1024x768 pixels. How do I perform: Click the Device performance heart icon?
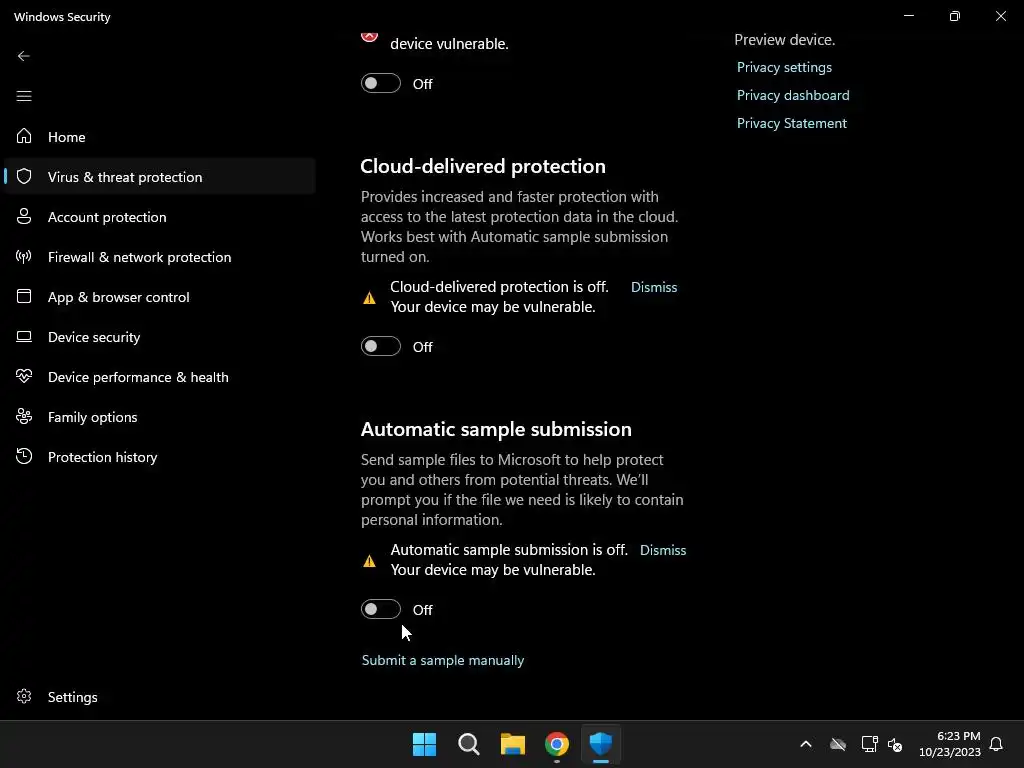24,376
